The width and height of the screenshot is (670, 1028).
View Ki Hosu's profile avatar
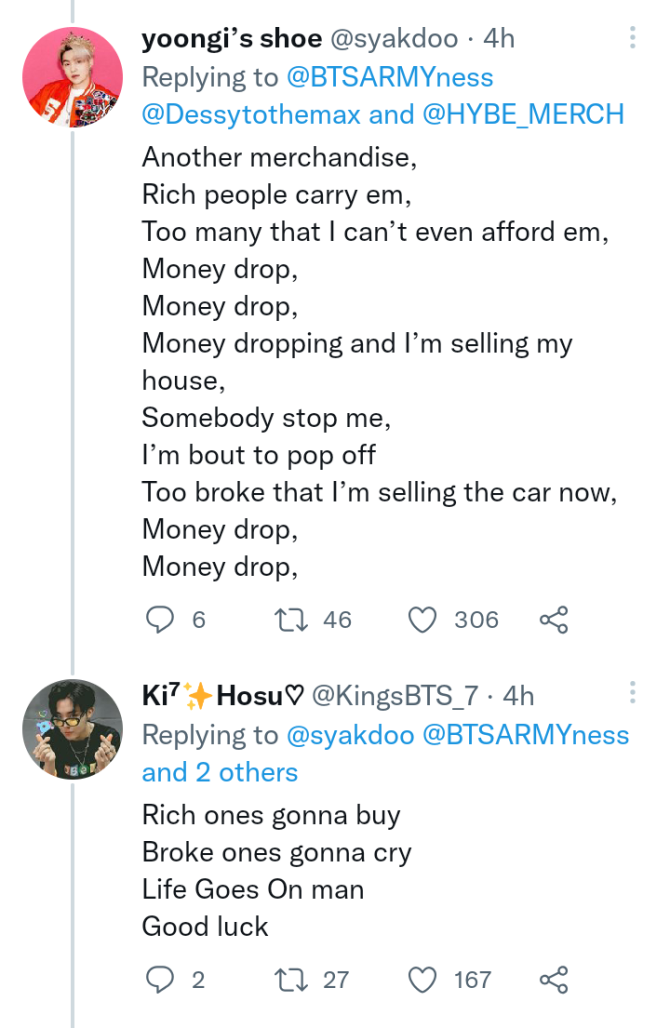coord(72,730)
